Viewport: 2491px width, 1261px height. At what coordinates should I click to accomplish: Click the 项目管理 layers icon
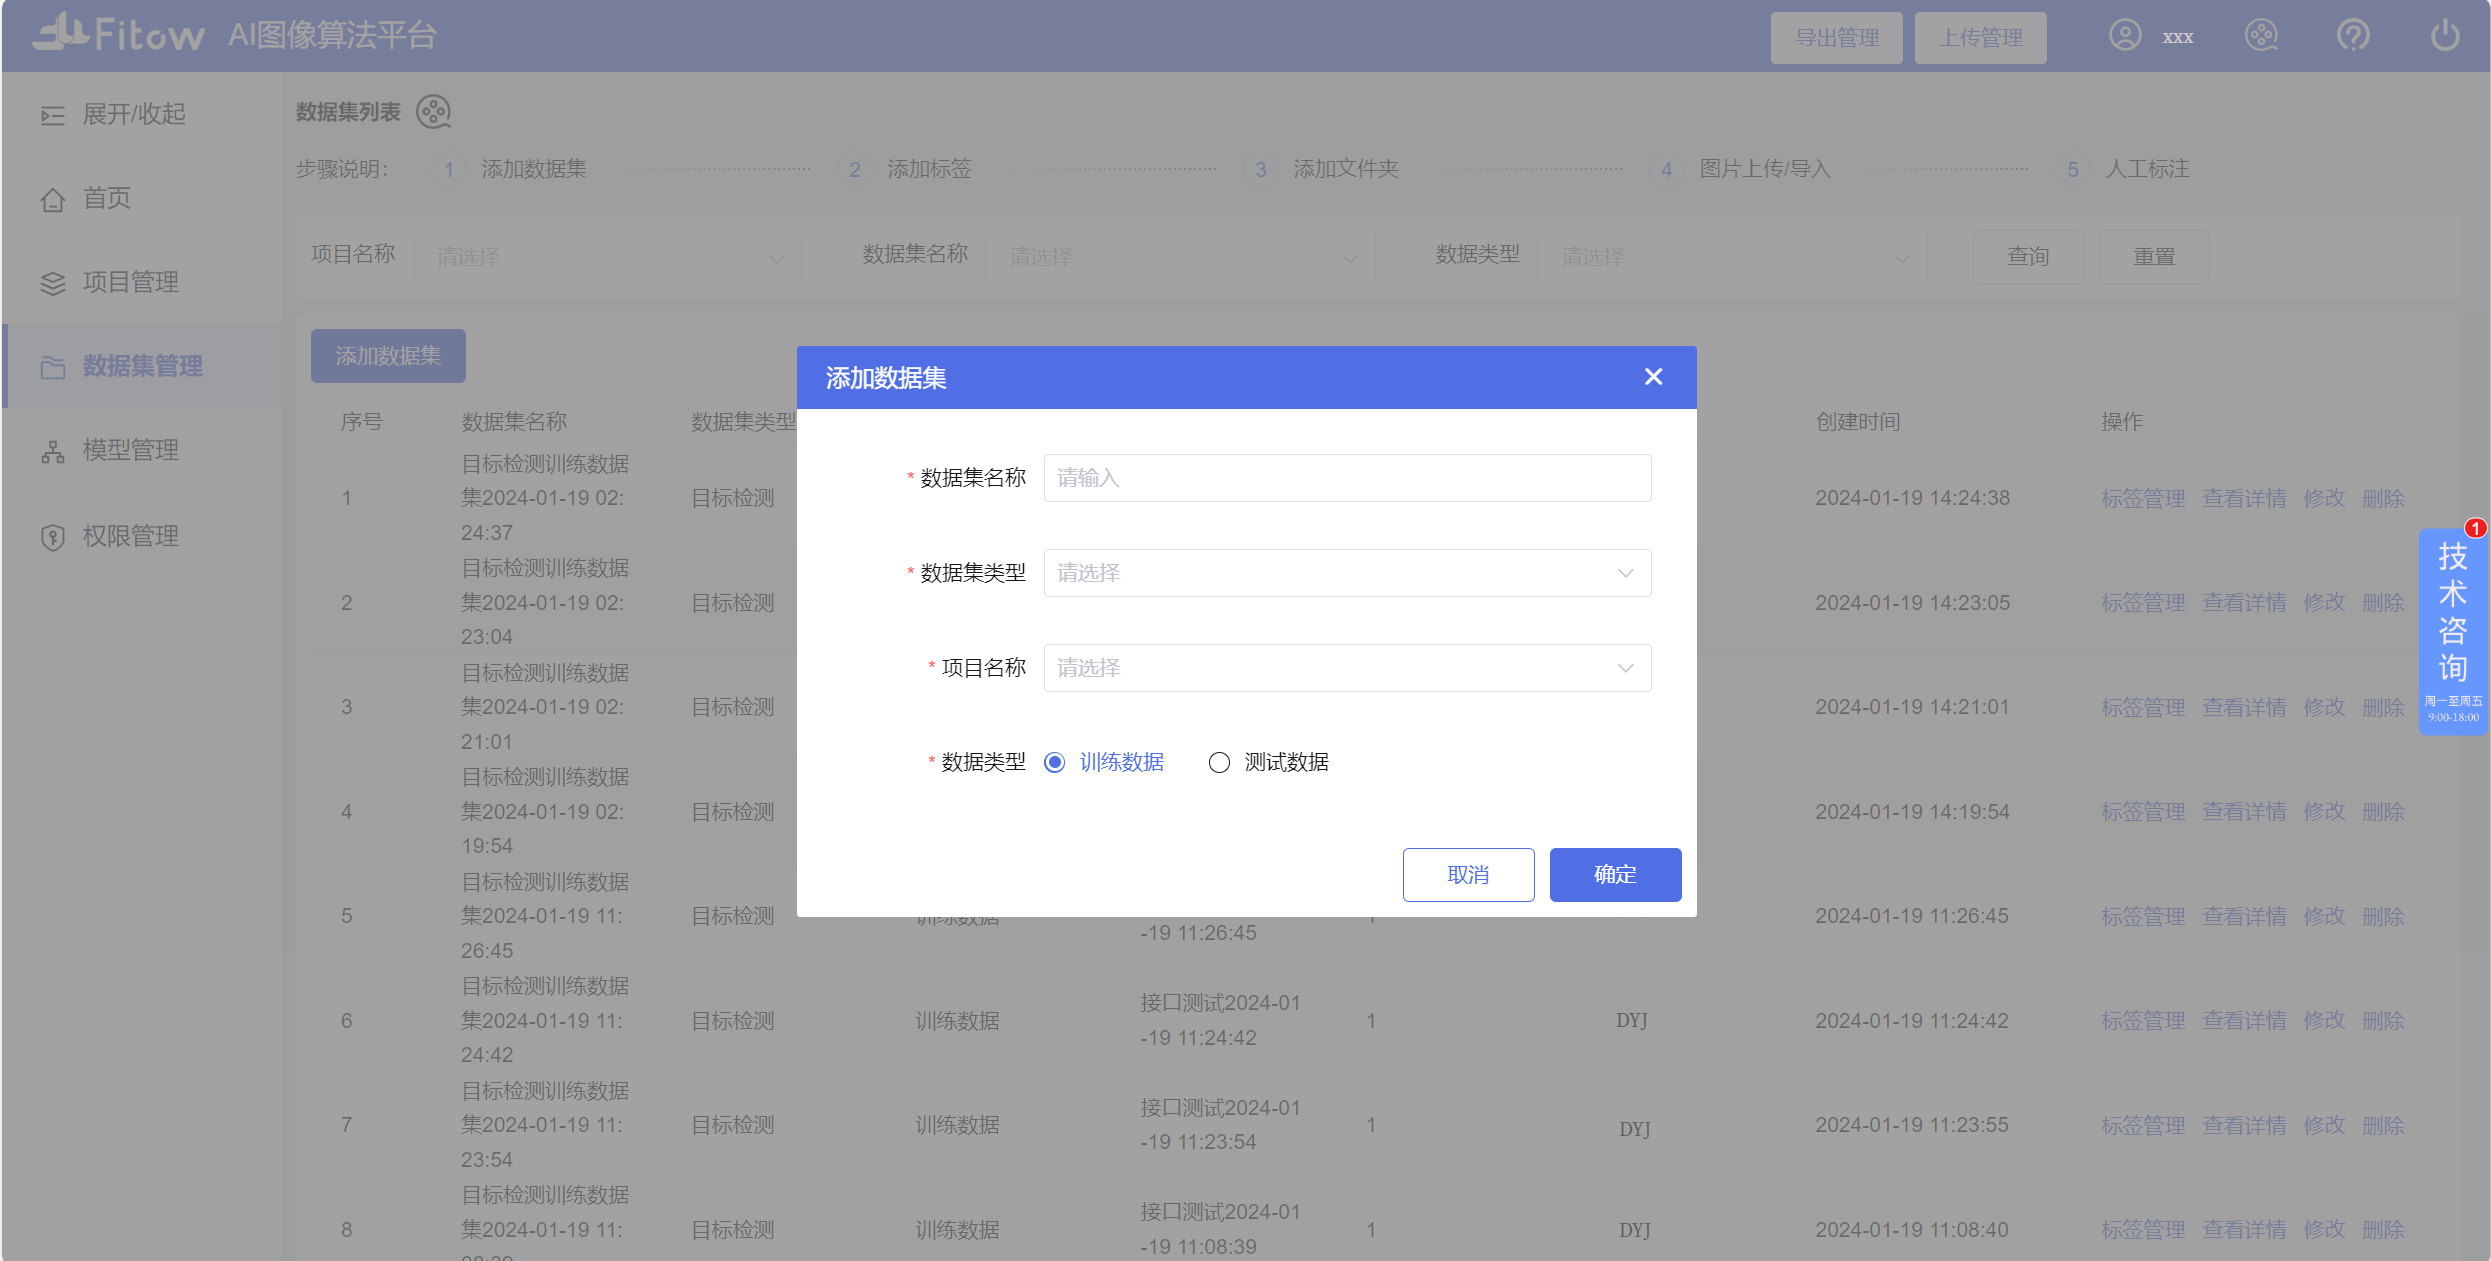click(x=52, y=284)
